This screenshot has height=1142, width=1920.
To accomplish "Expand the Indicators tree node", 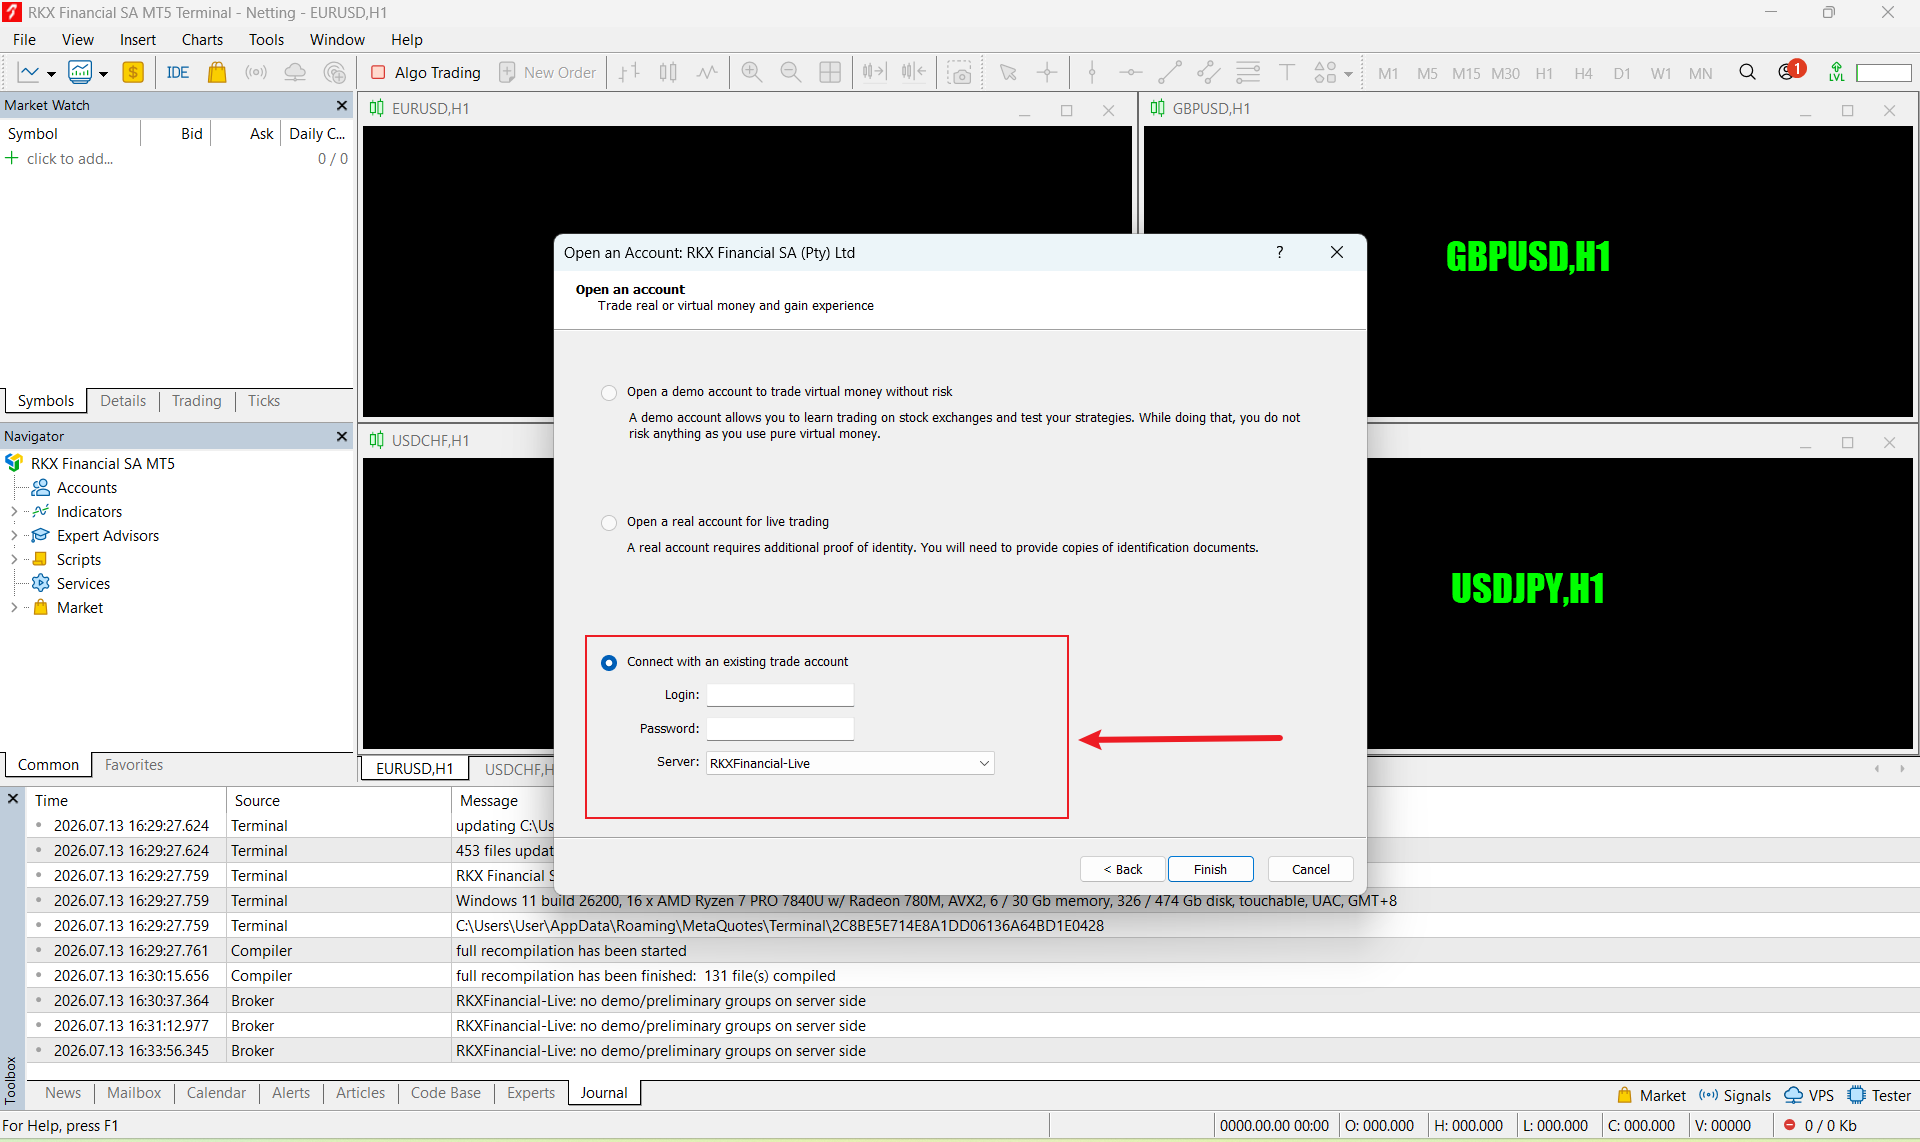I will [x=14, y=512].
